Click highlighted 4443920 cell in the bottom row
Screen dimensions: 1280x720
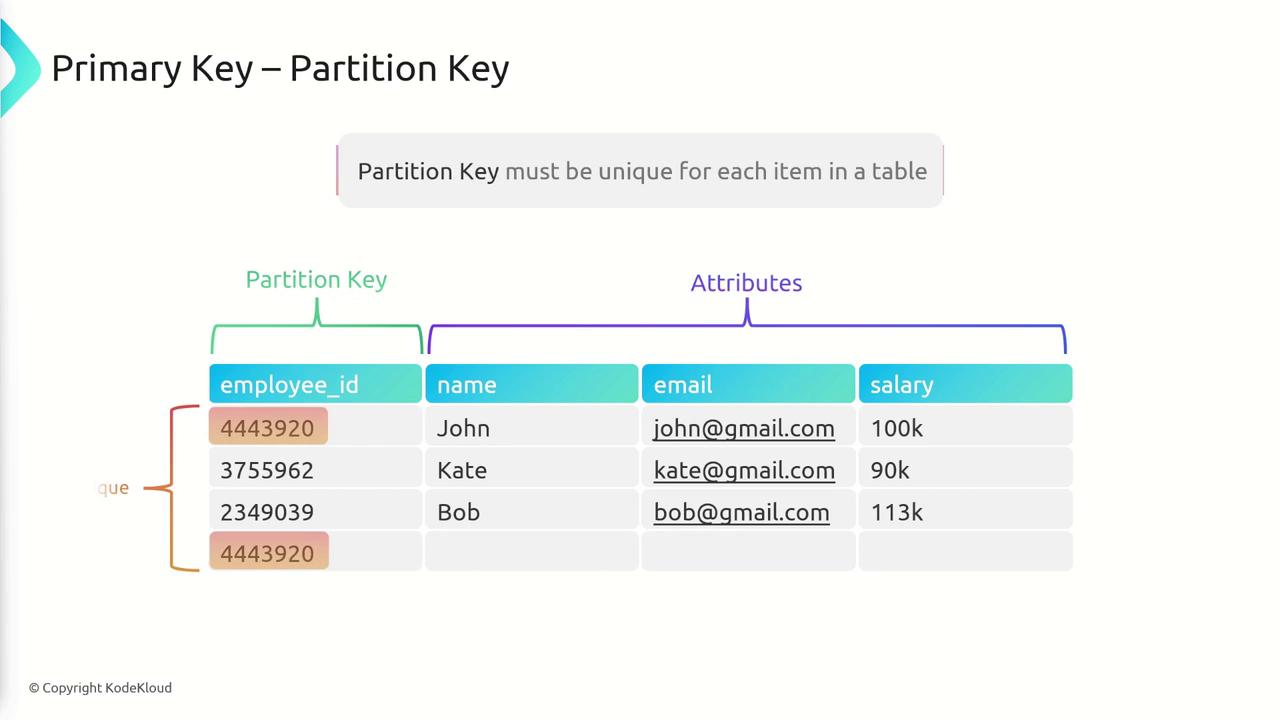pos(268,553)
